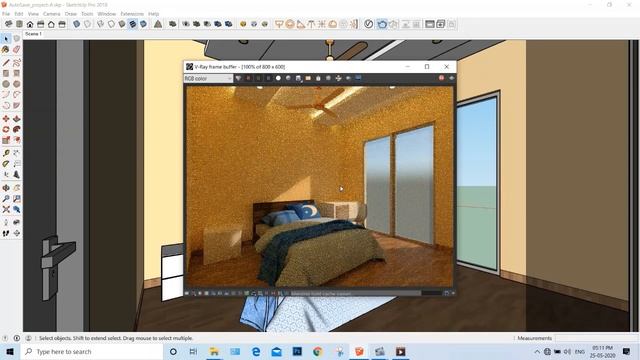The height and width of the screenshot is (360, 640).
Task: Open the File menu
Action: (x=6, y=14)
